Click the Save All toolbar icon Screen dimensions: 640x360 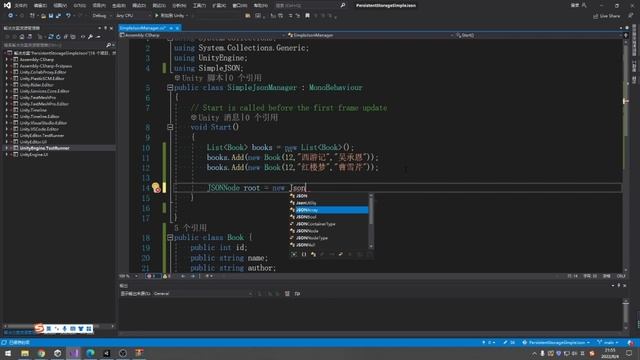click(x=58, y=16)
